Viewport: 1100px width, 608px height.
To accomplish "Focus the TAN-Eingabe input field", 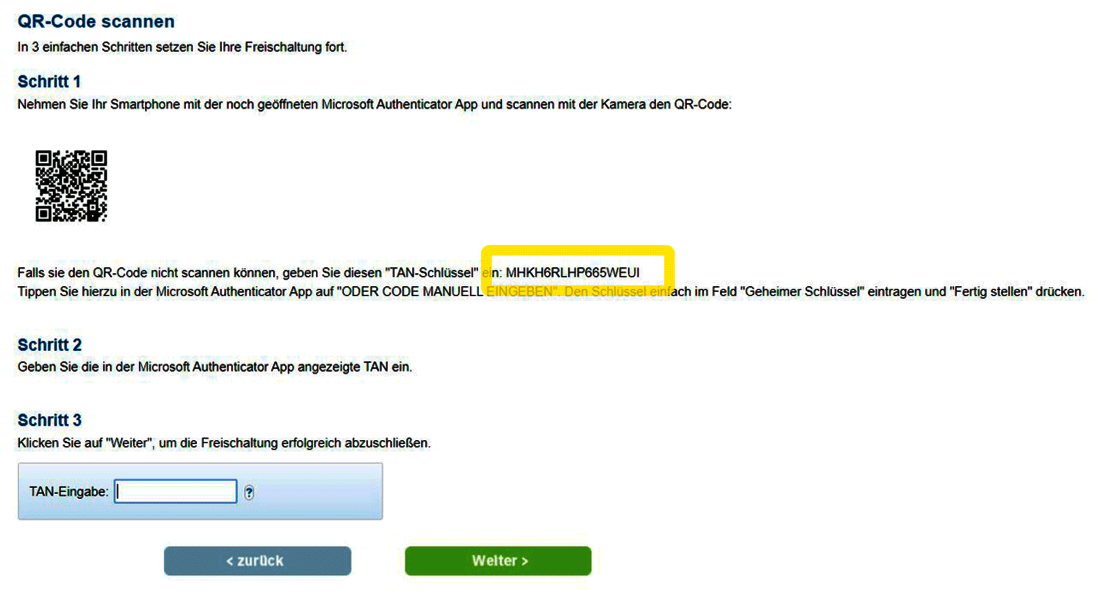I will point(176,491).
